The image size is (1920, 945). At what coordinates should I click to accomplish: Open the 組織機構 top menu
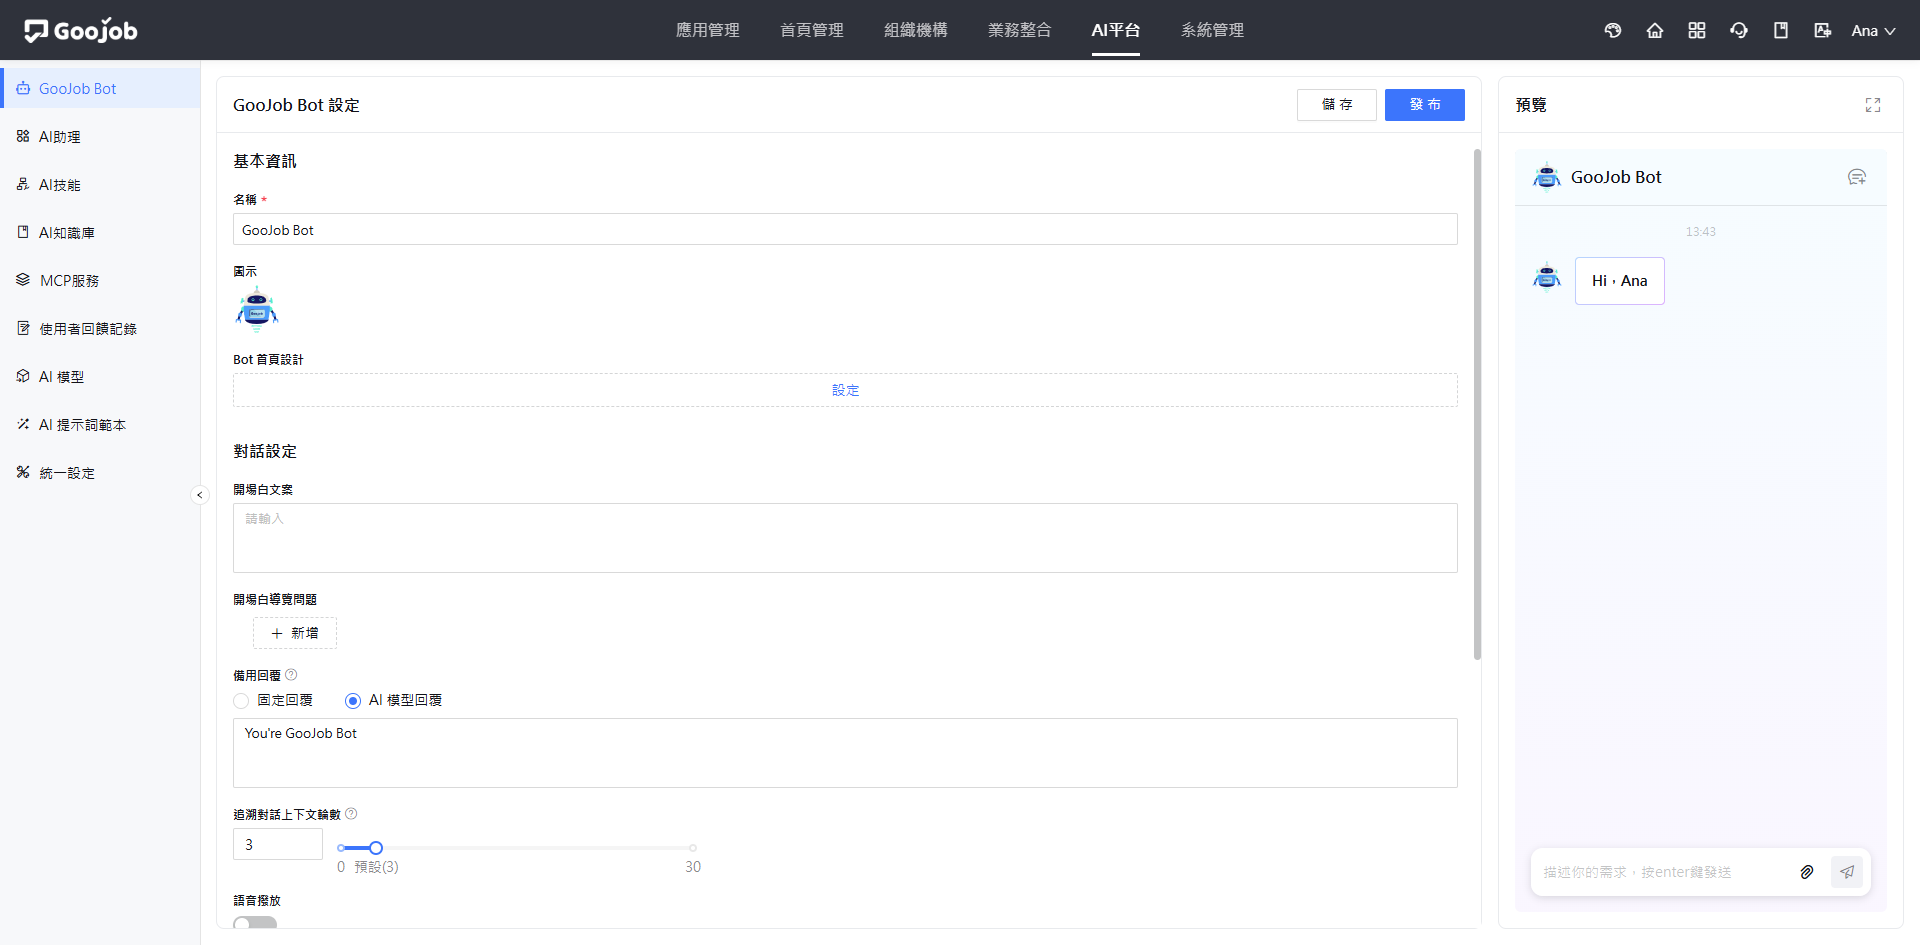(x=916, y=30)
